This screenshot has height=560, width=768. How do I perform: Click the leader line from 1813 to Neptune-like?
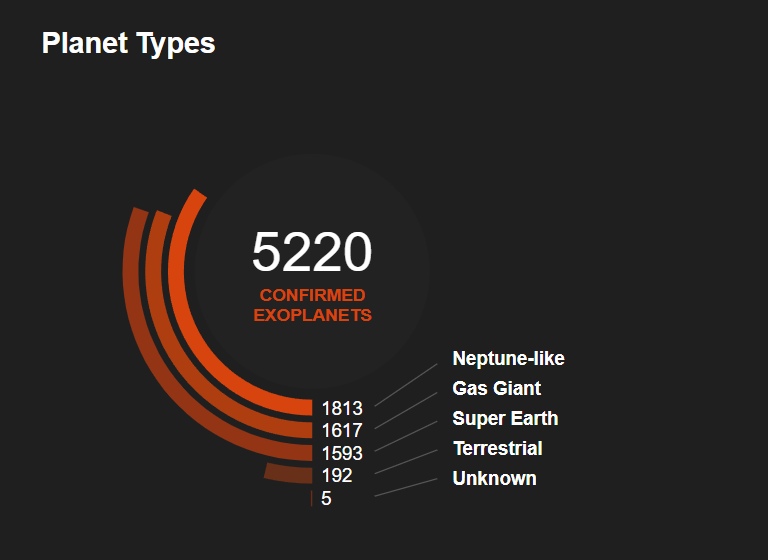(x=405, y=384)
